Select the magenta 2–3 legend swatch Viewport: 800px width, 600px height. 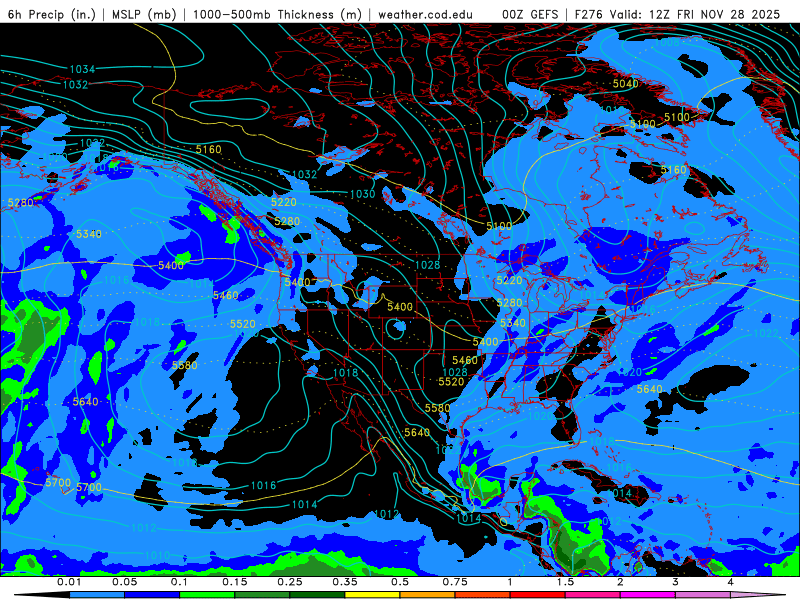click(x=648, y=595)
